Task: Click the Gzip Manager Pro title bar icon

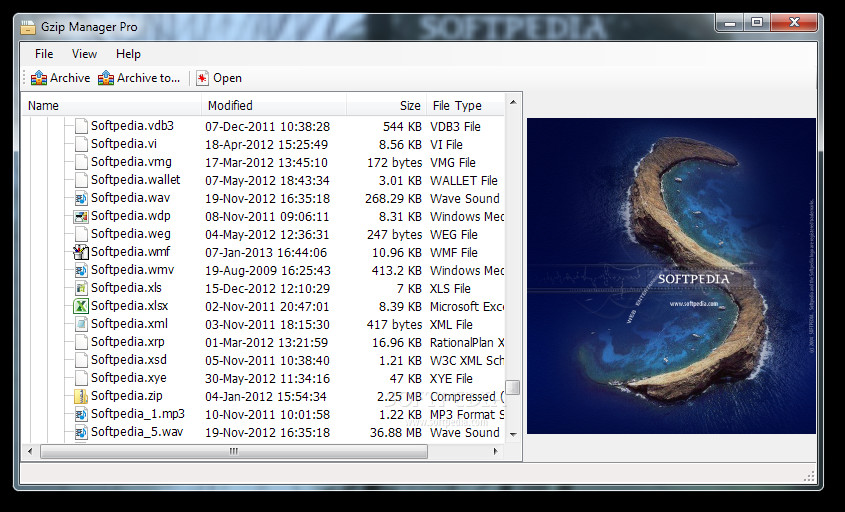Action: [x=27, y=27]
